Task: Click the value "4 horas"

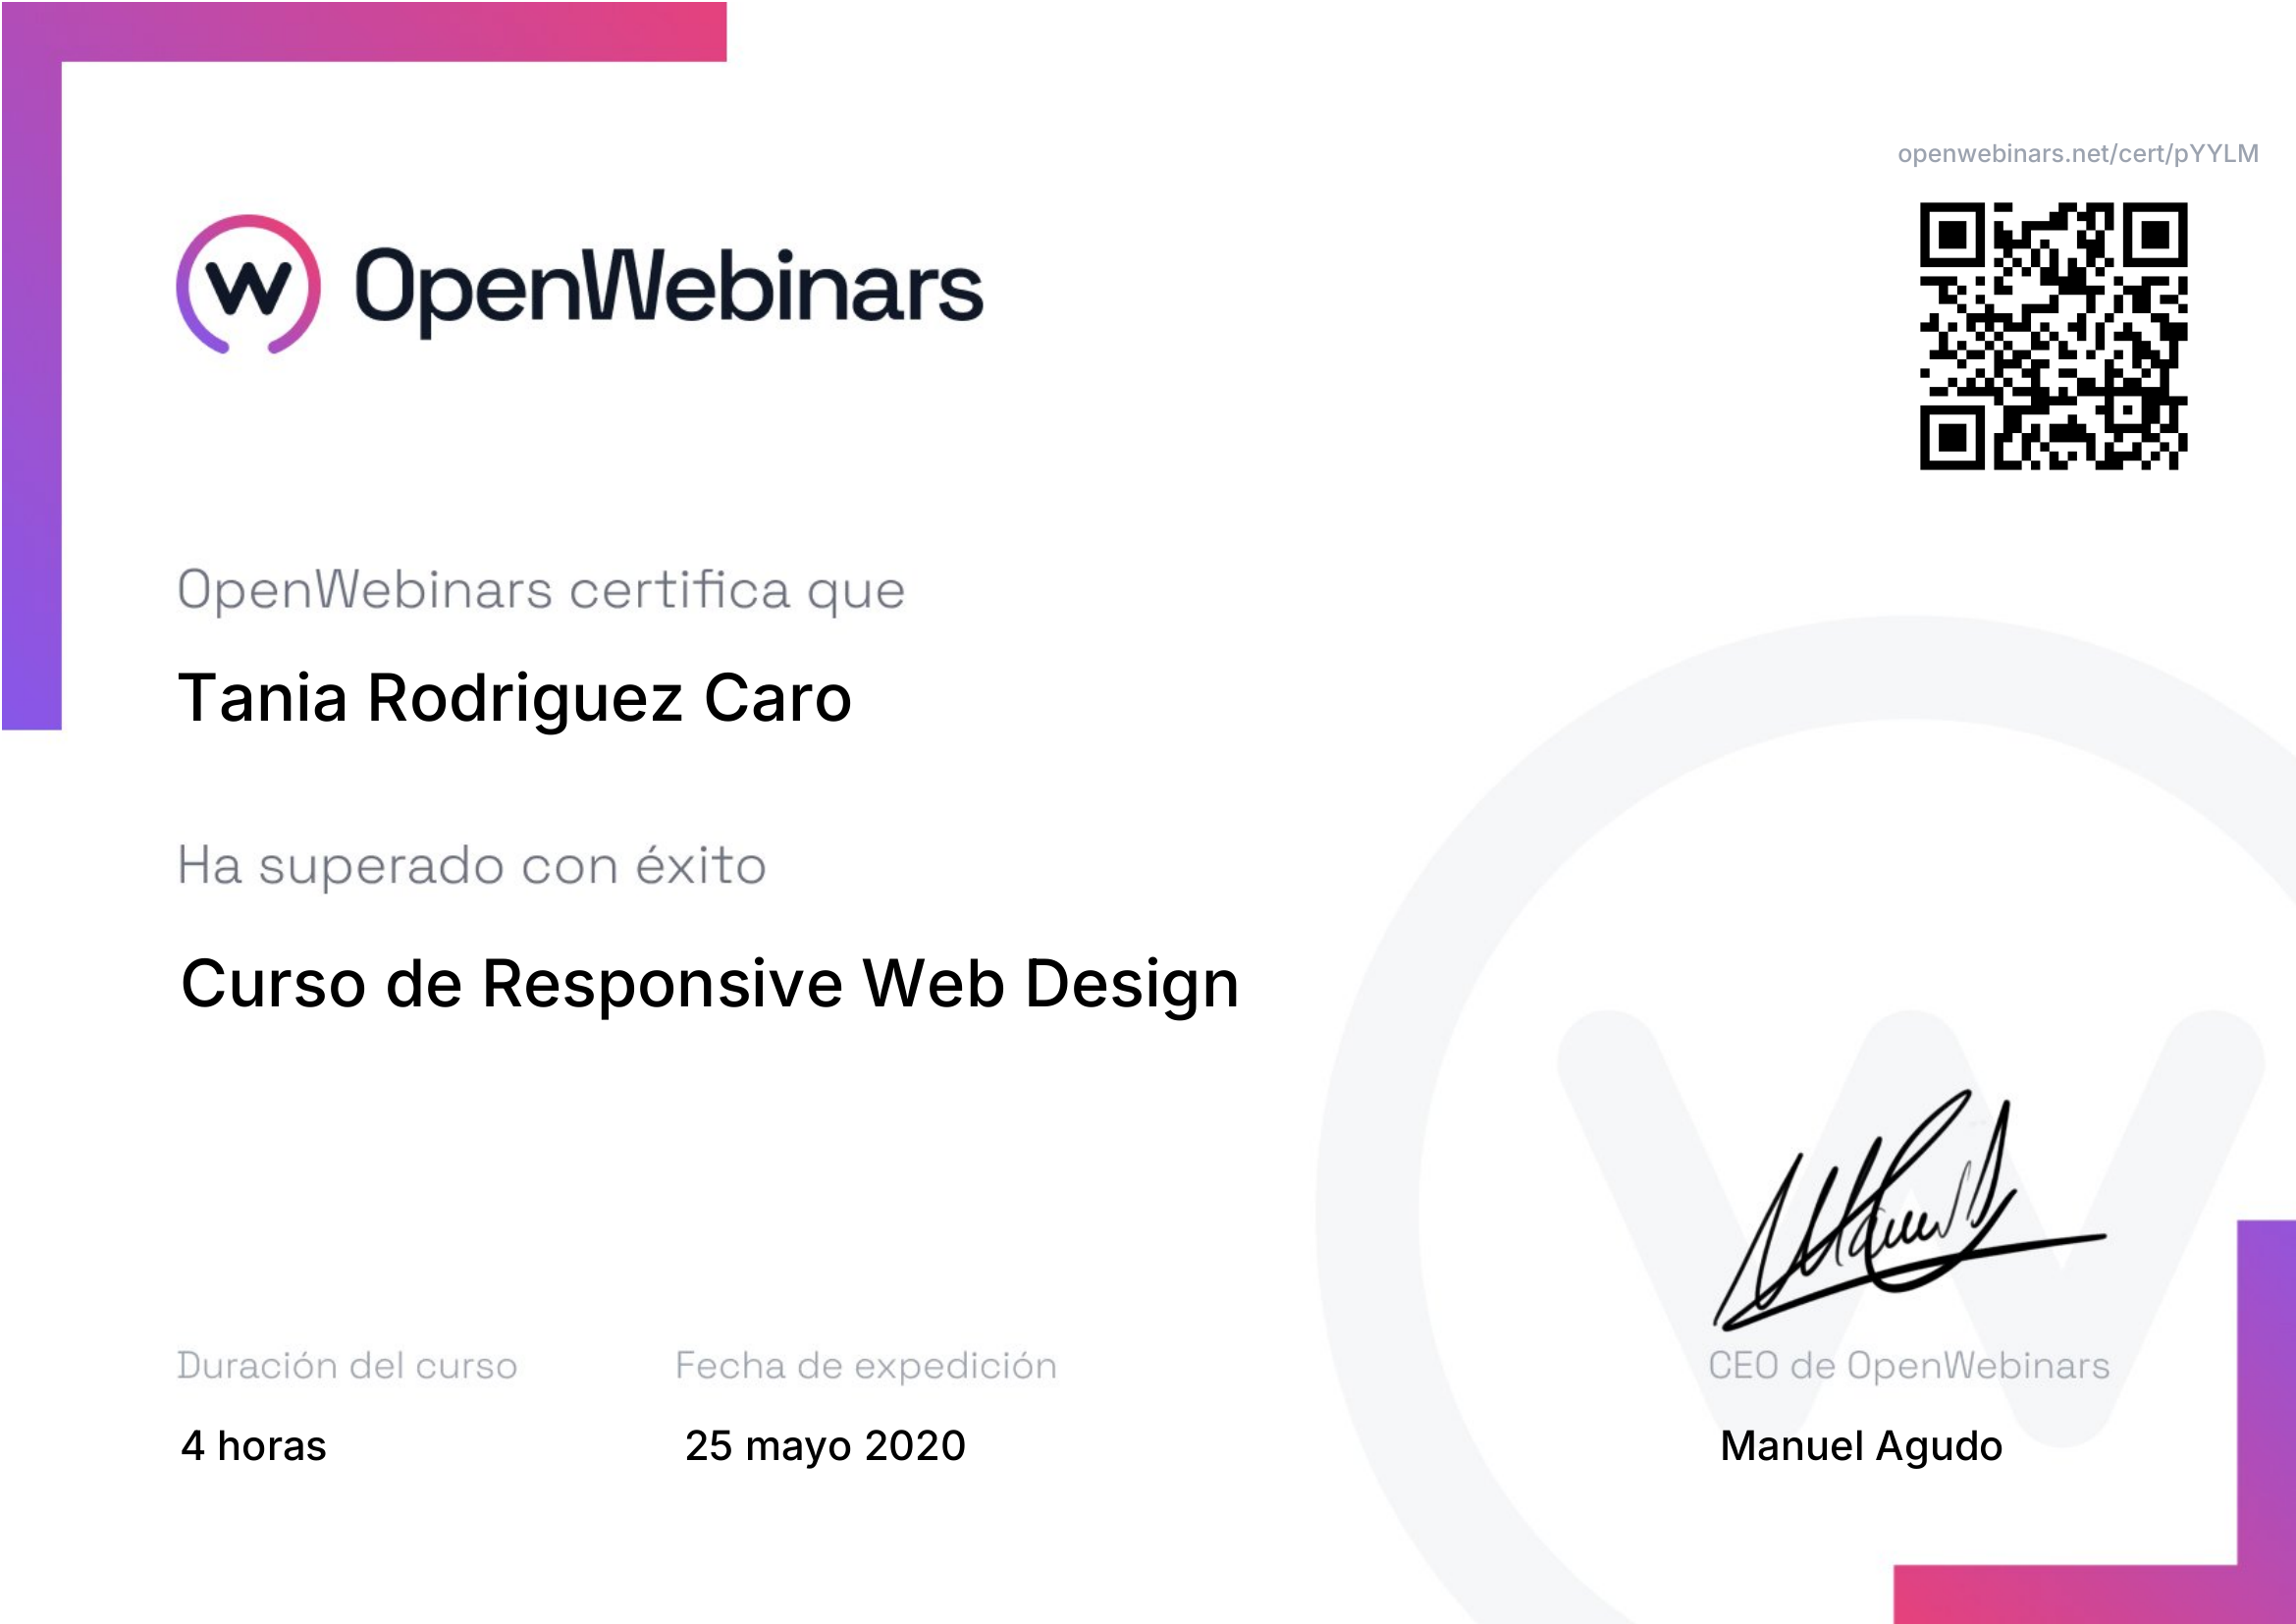Action: pos(254,1446)
